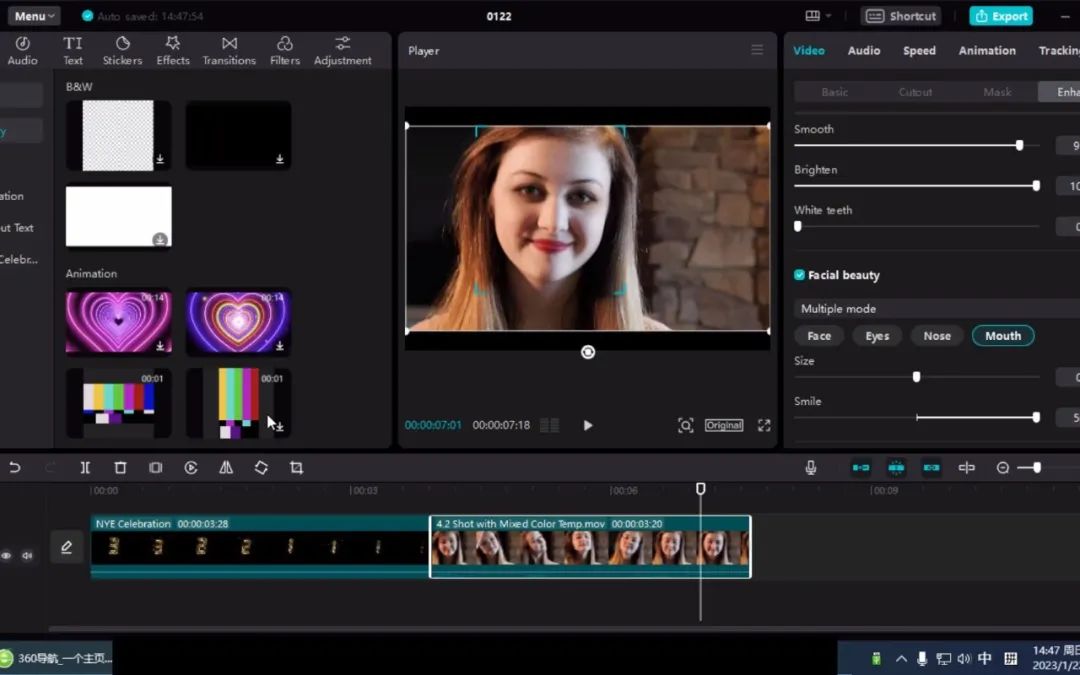Click the Delete trash icon in timeline toolbar

120,468
